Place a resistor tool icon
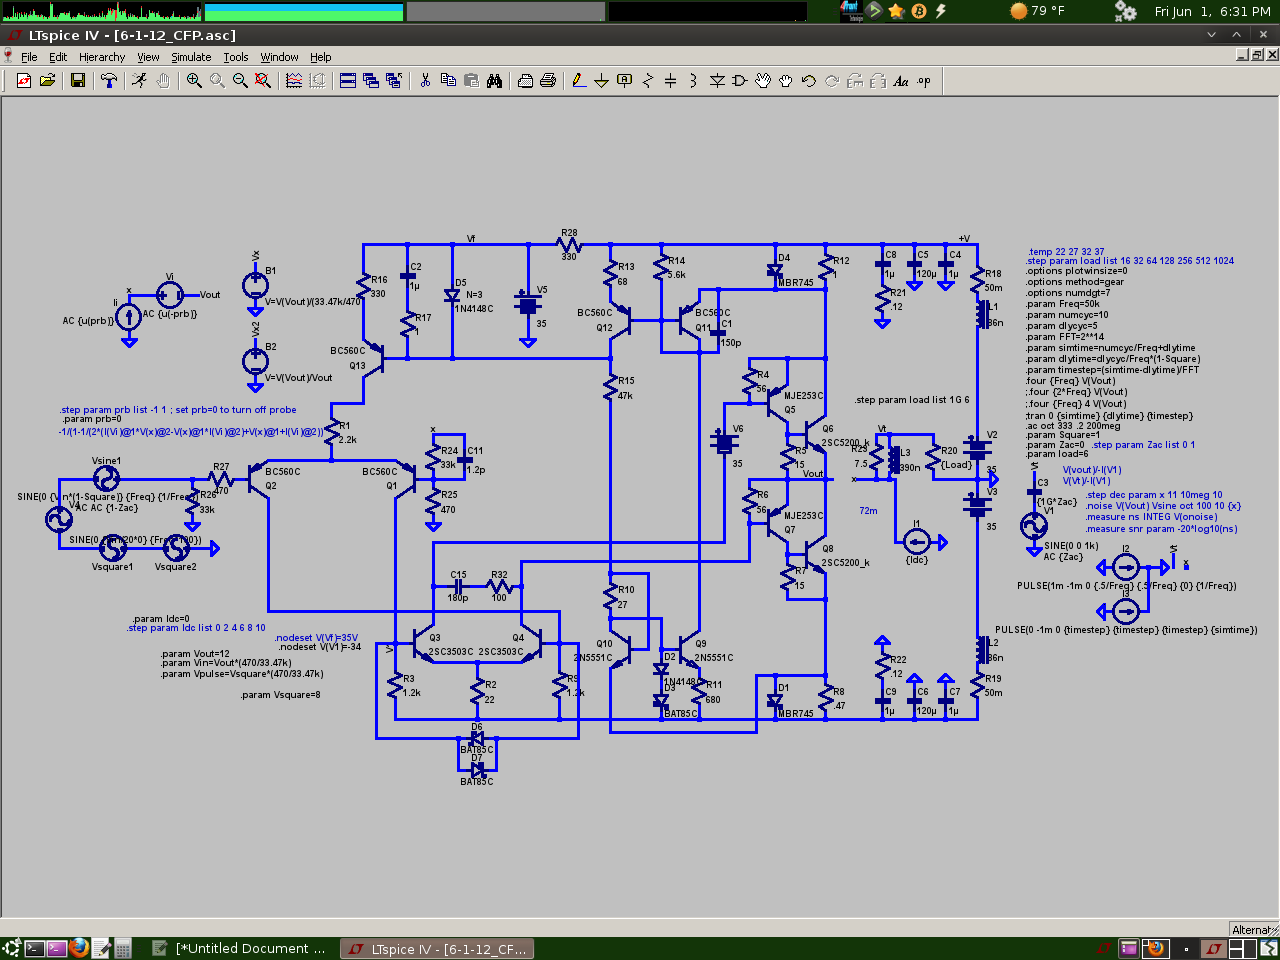 [648, 80]
